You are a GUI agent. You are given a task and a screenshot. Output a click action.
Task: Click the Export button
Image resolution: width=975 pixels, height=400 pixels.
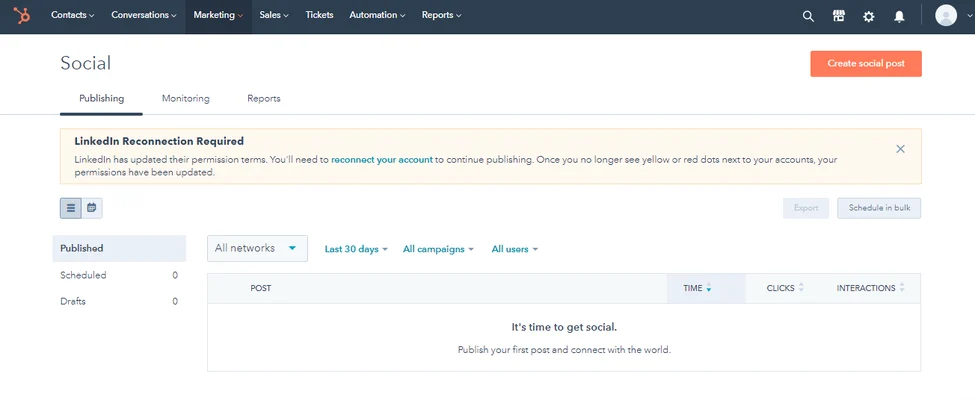[x=806, y=208]
